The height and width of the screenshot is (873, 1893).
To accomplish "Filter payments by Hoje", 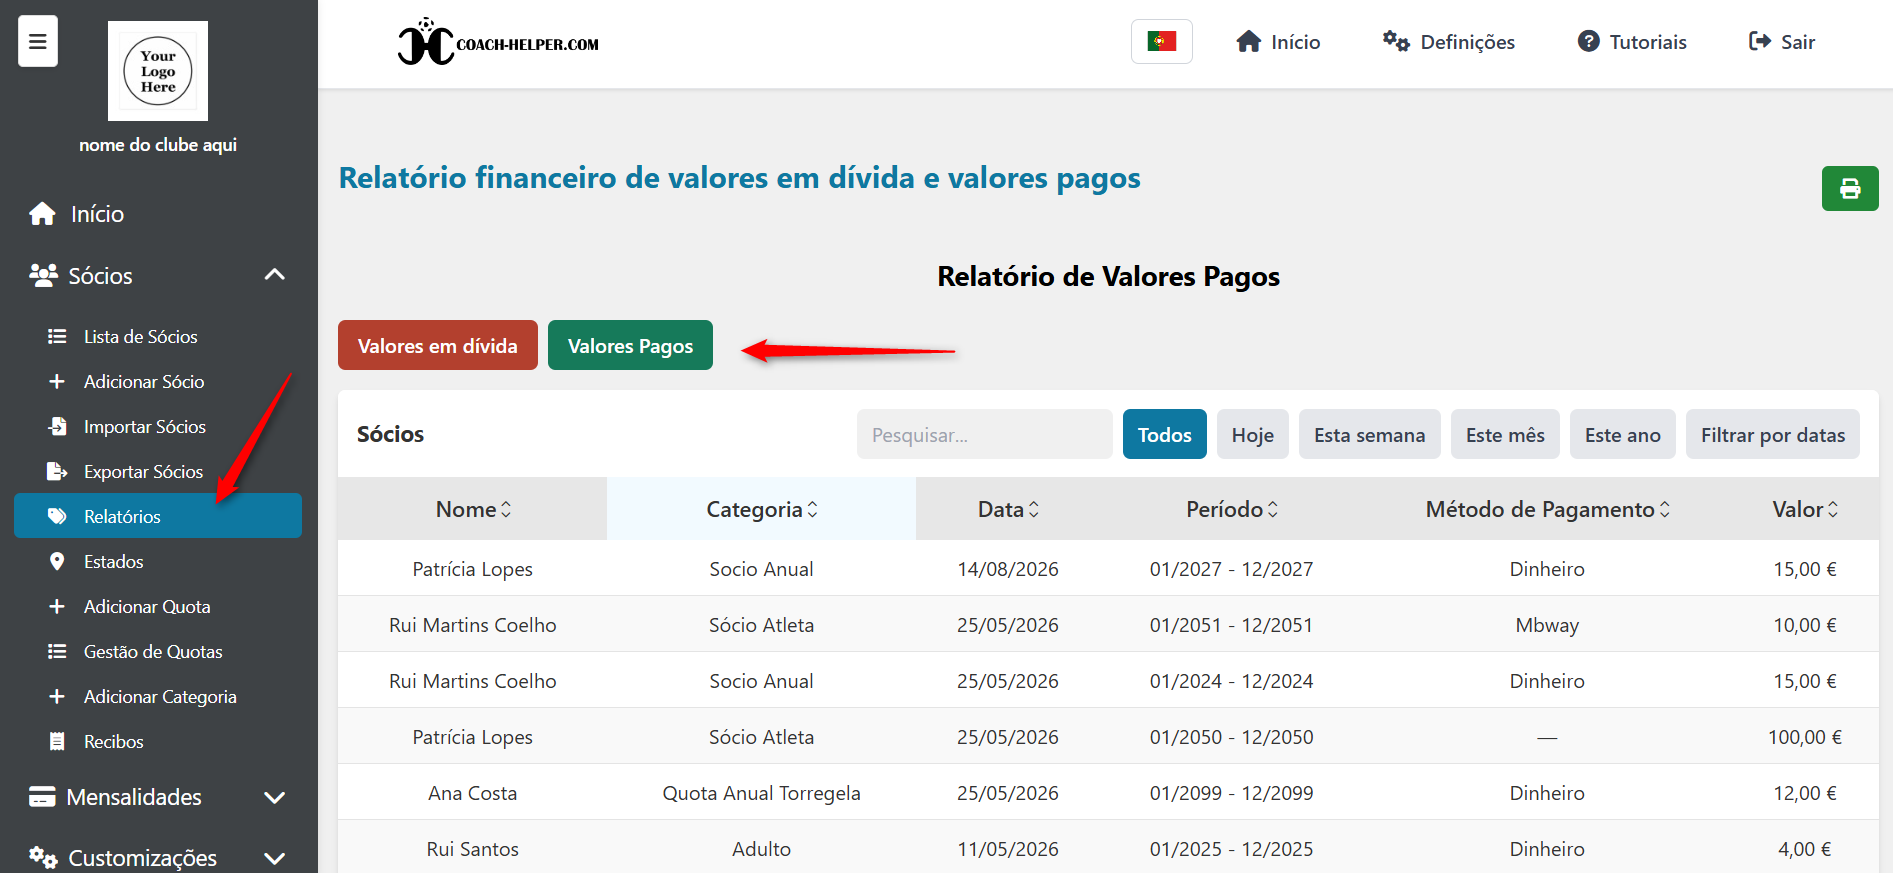I will coord(1253,434).
